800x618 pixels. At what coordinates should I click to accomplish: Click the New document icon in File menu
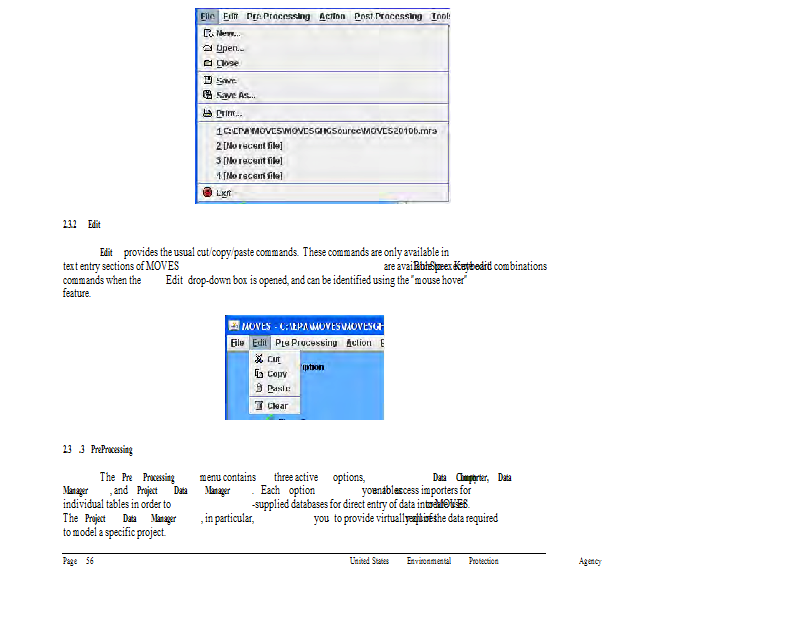208,33
